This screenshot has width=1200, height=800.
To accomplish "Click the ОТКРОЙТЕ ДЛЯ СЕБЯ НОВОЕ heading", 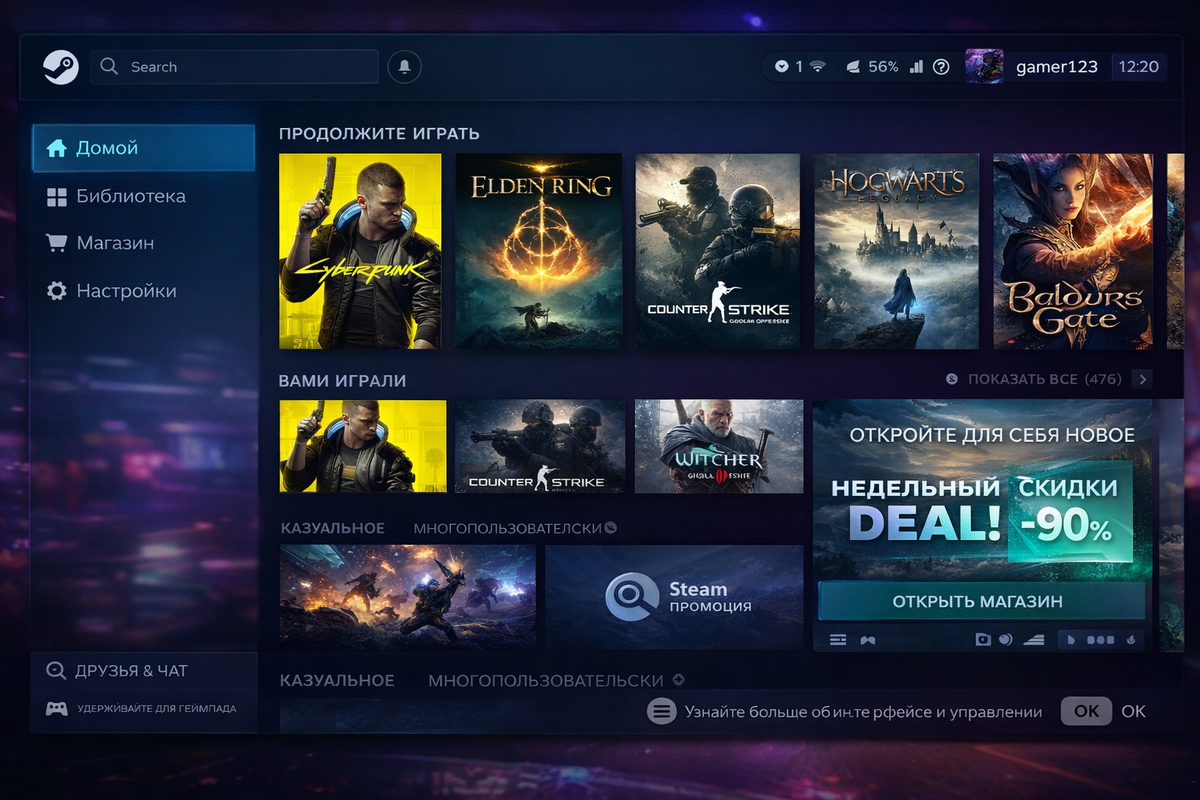I will coord(992,435).
